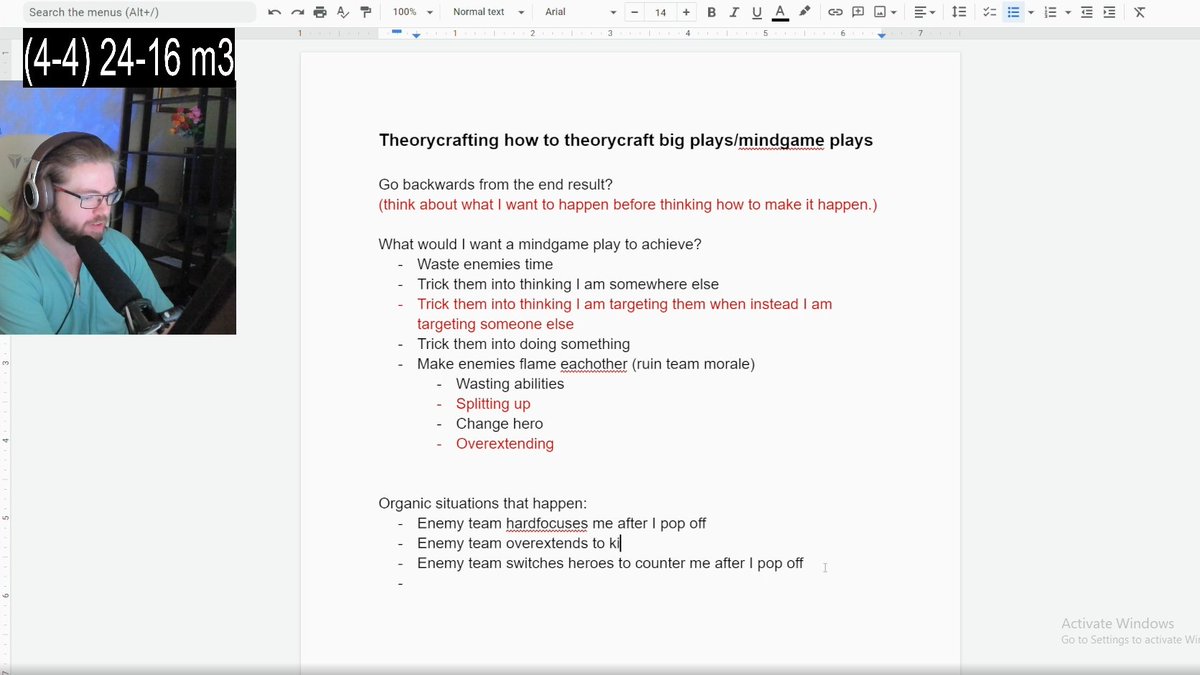Expand the numbered list style dropdown arrow

(1068, 12)
